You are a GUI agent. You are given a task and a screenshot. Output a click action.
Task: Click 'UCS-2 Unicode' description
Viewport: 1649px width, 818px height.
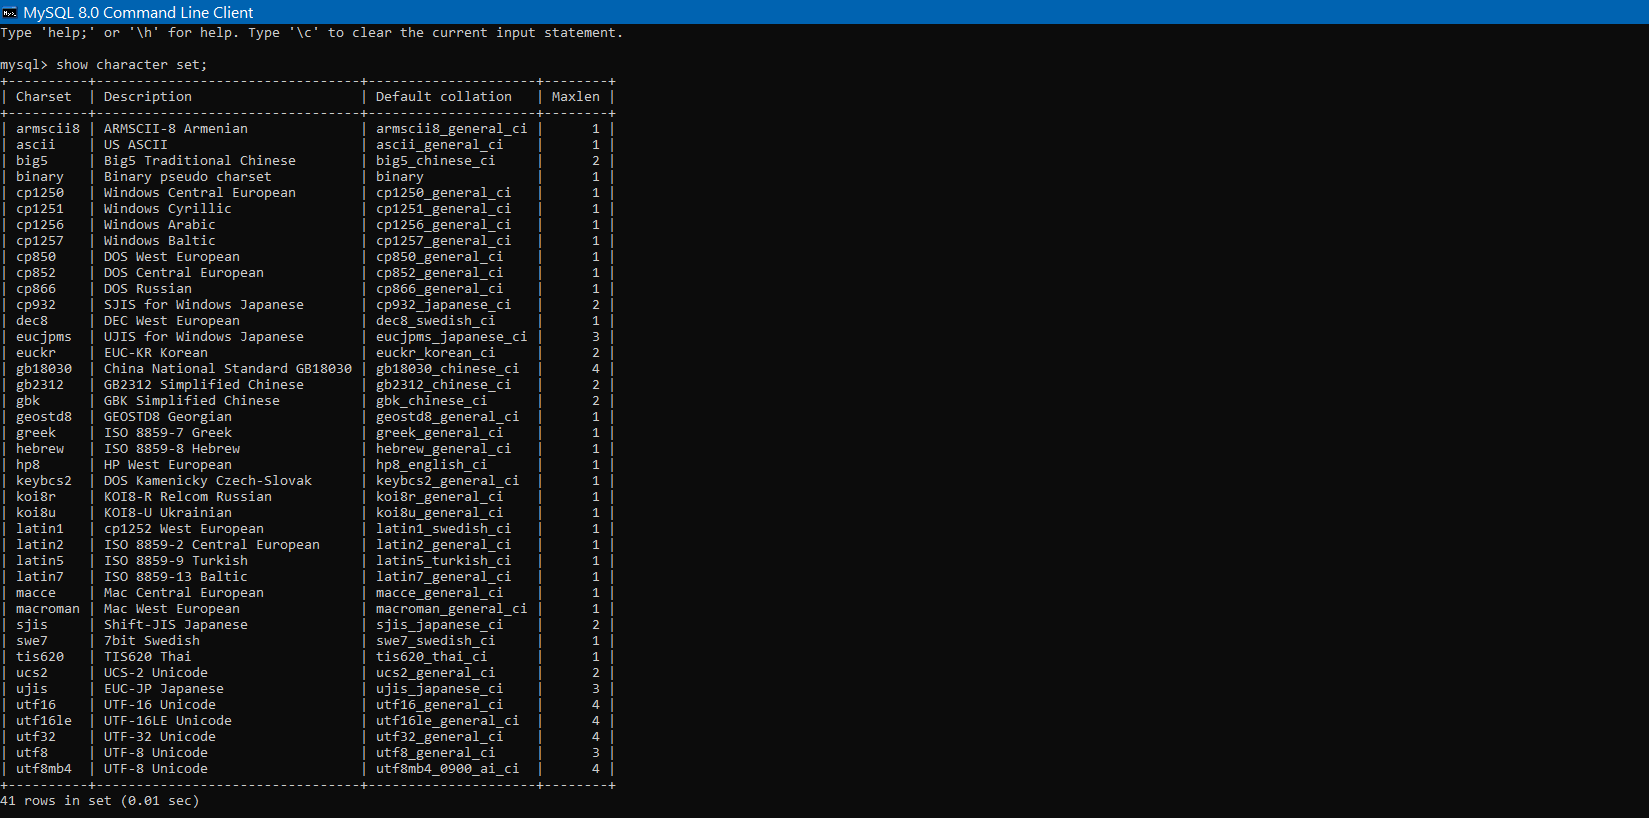tap(156, 673)
